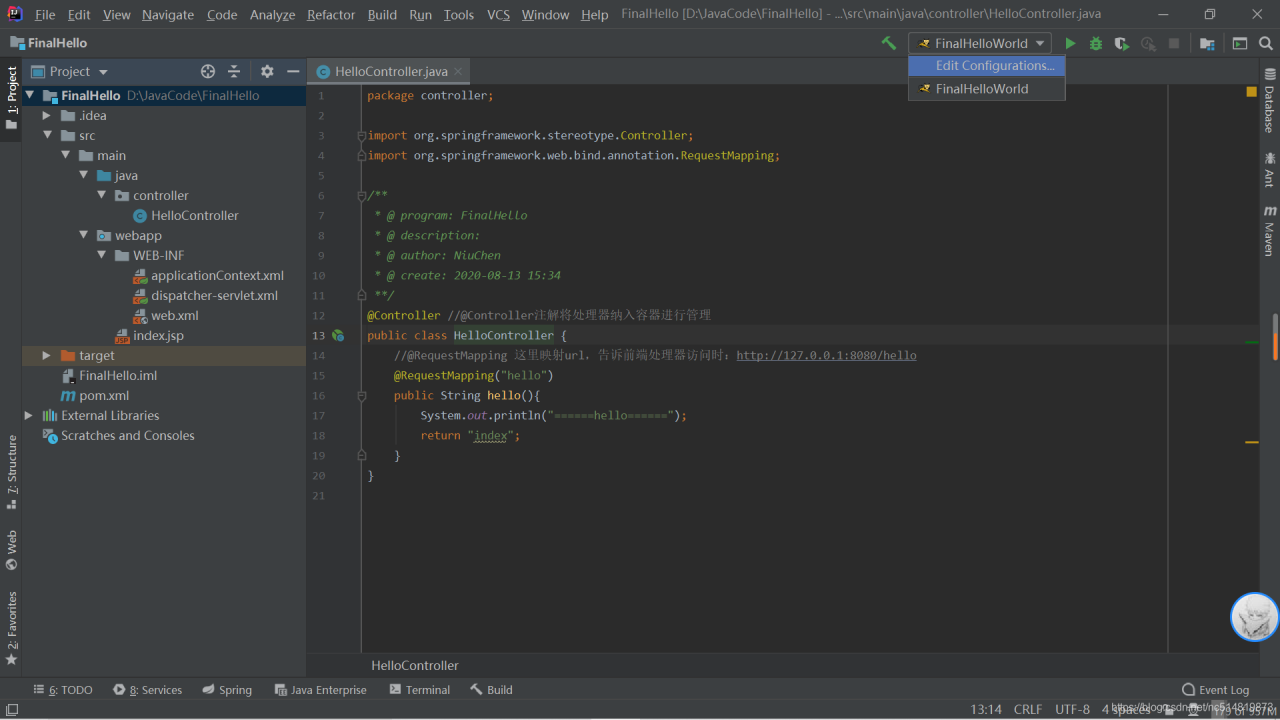The image size is (1280, 720).
Task: Click the Spring bean gutter icon at line 13
Action: (x=338, y=335)
